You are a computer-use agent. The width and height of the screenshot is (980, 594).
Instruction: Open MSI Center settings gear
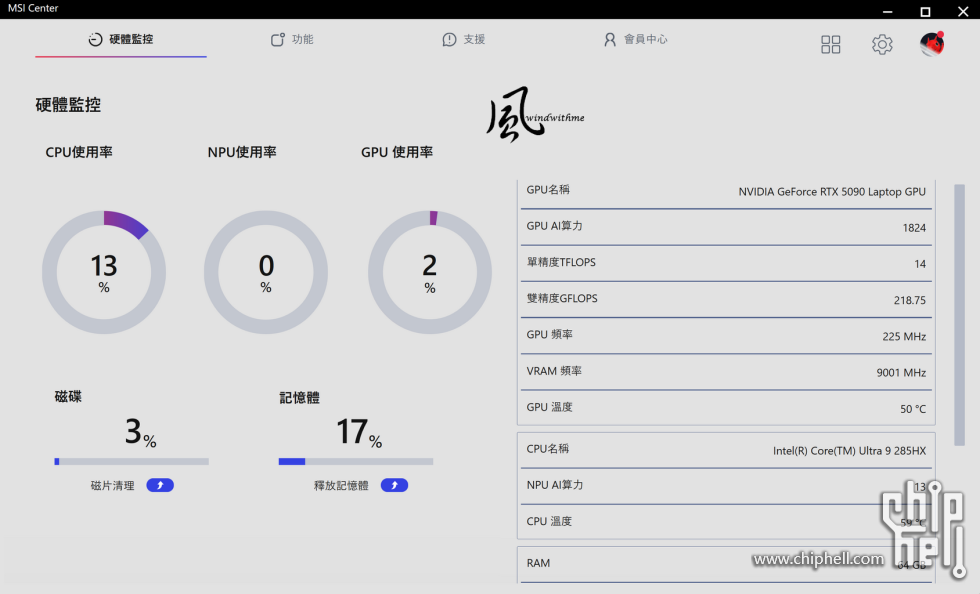coord(882,44)
